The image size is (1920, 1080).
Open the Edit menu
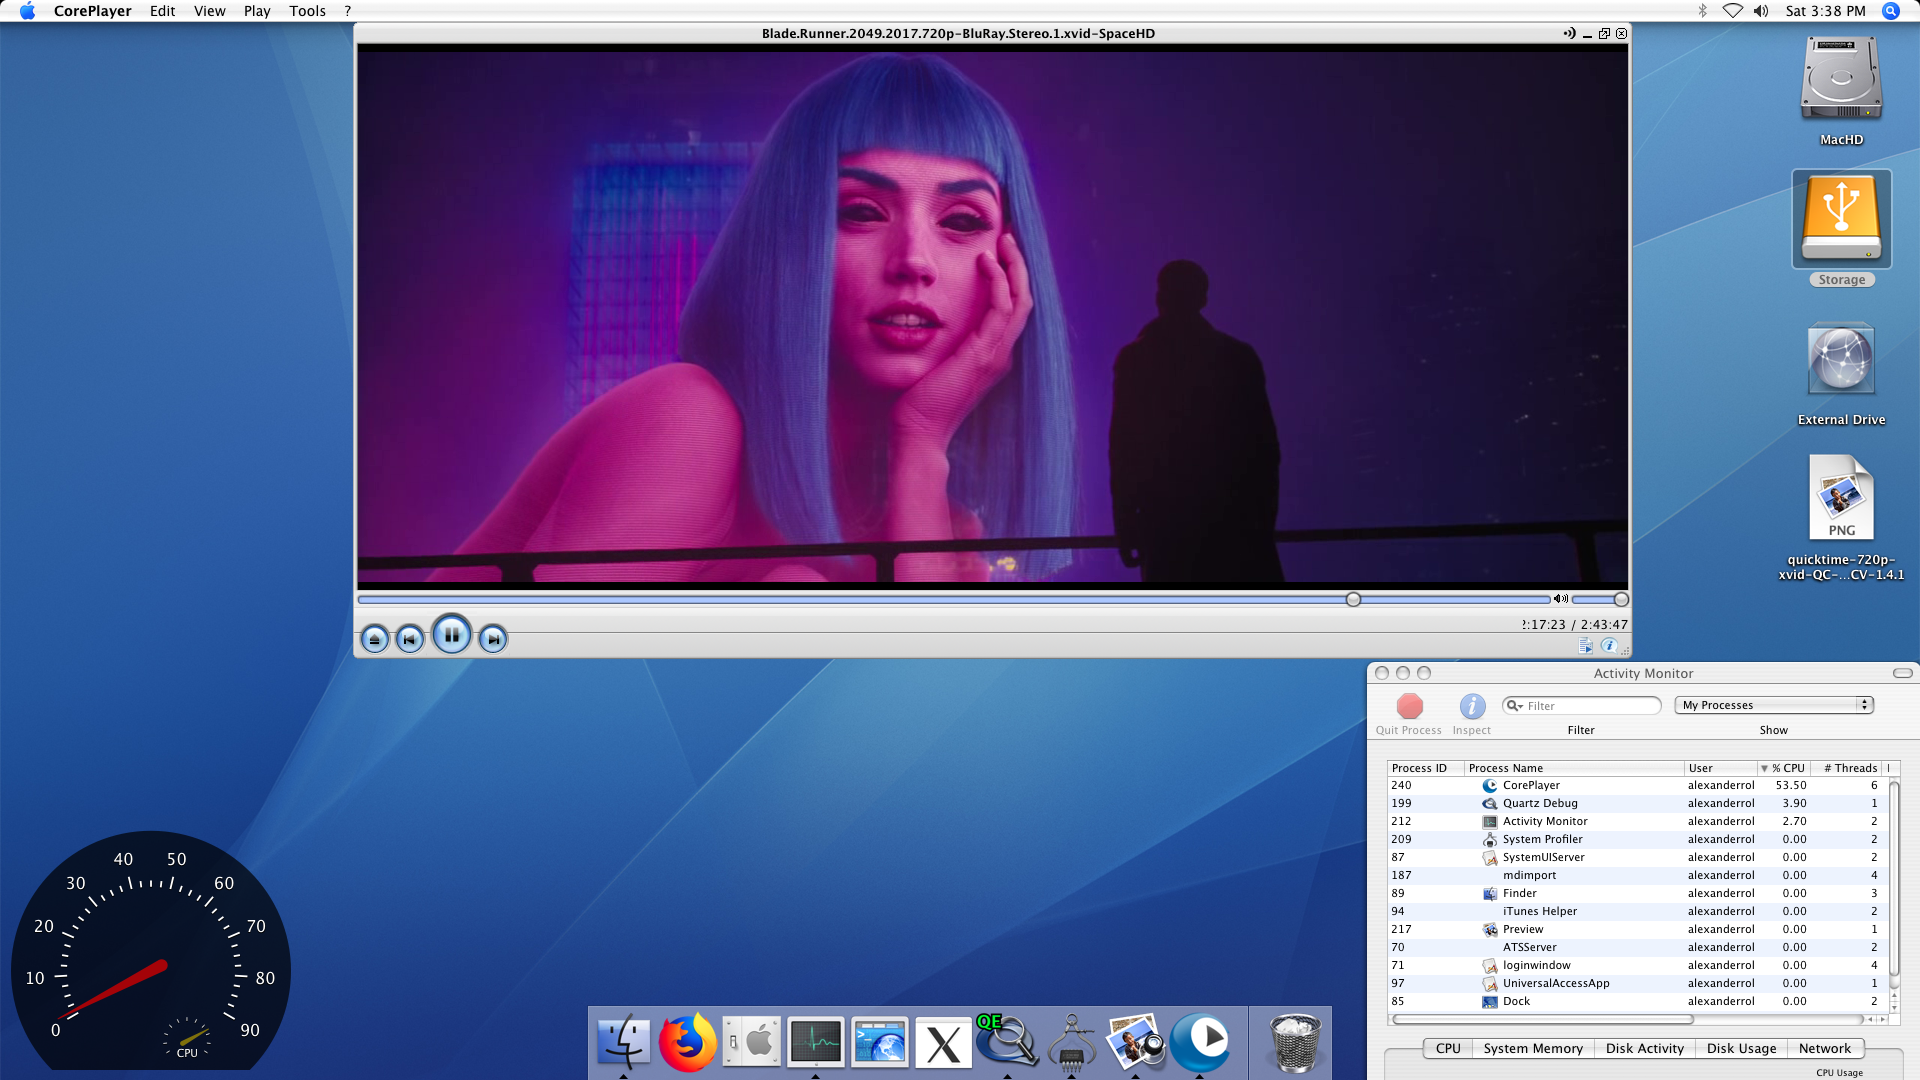pos(162,11)
